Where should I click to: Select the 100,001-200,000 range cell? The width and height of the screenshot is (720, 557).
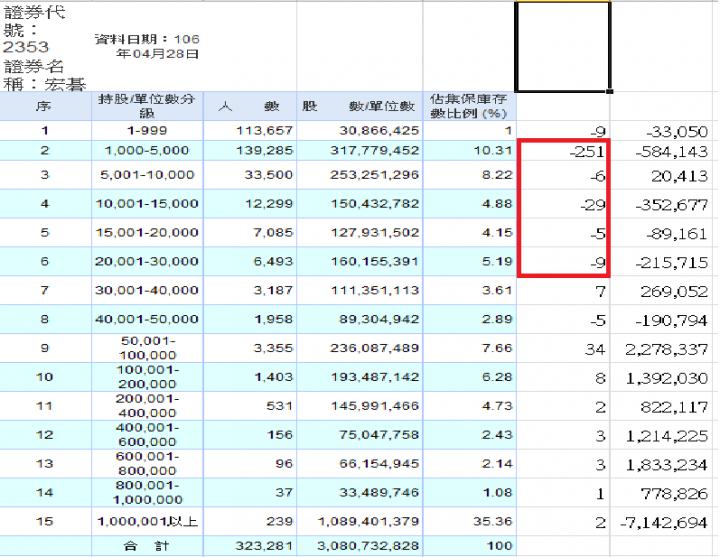[147, 377]
